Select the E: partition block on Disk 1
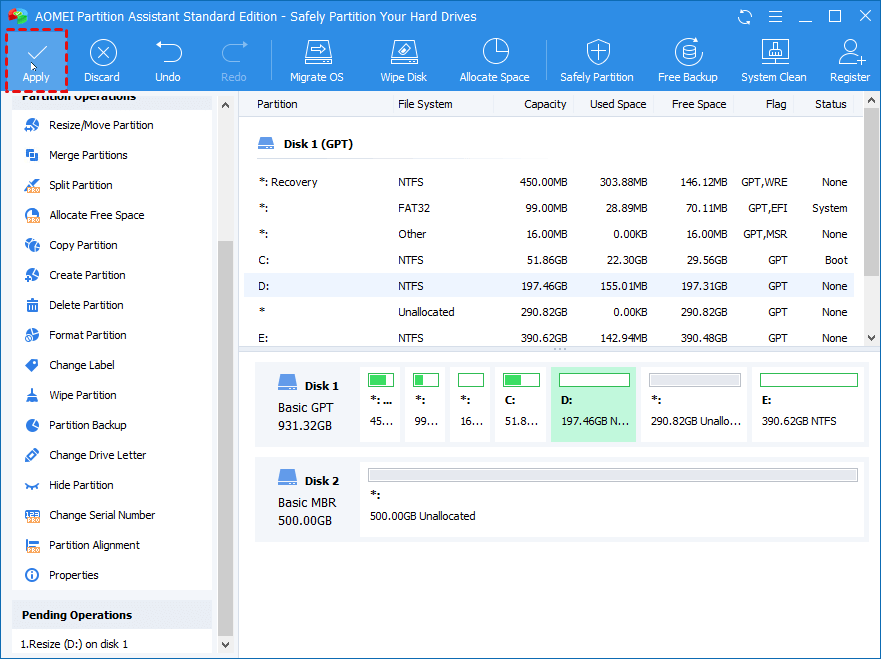Viewport: 881px width, 659px height. [x=808, y=402]
